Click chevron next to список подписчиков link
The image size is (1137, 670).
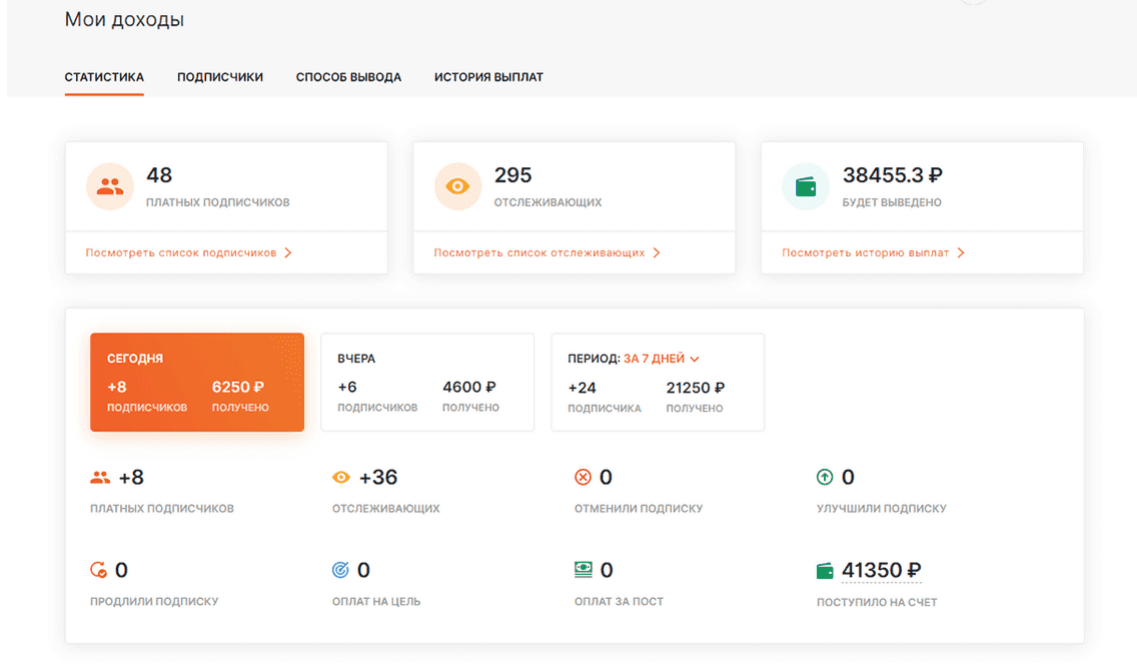[x=288, y=252]
